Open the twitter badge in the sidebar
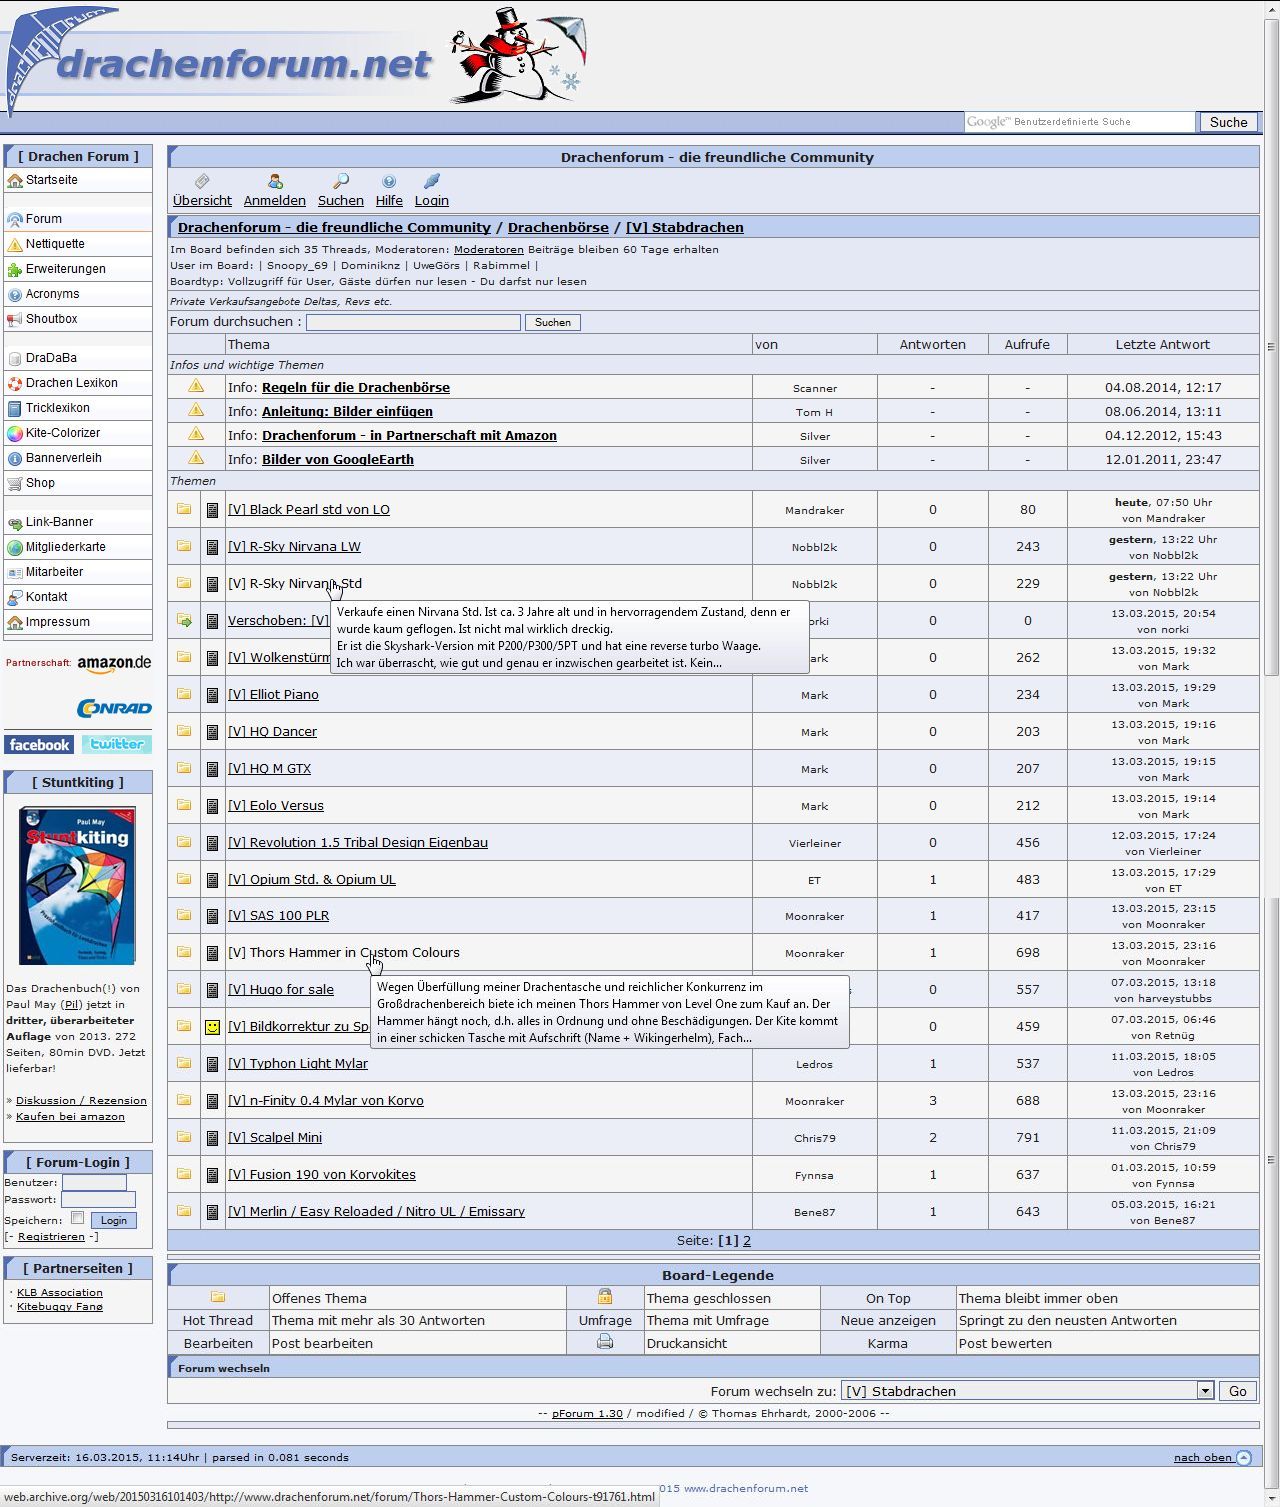The width and height of the screenshot is (1280, 1507). pos(117,744)
